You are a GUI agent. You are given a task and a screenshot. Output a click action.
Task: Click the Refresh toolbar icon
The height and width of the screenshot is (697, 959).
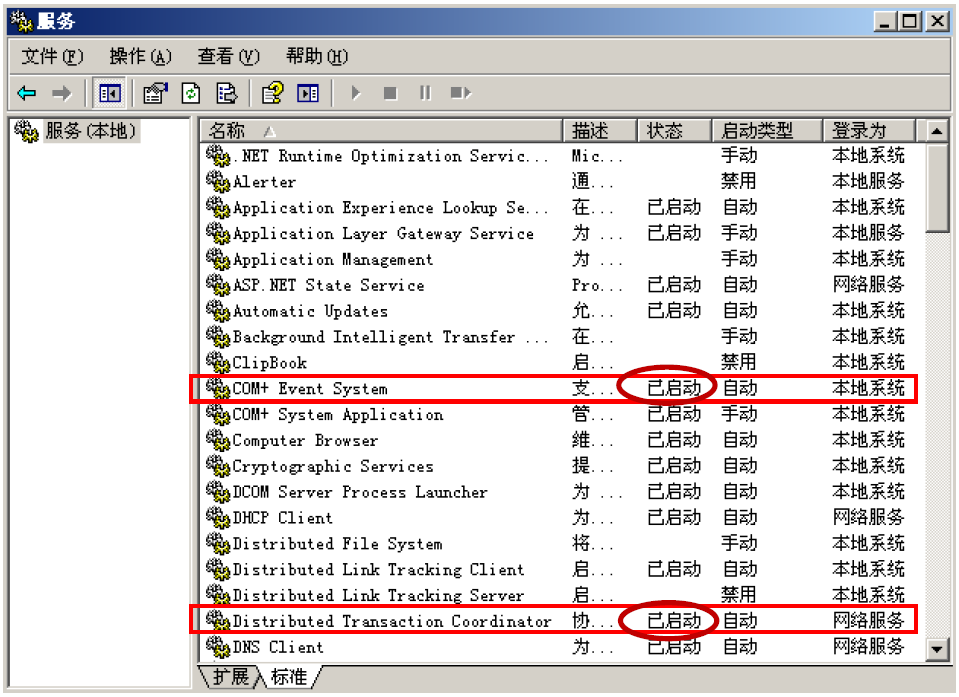pos(190,93)
